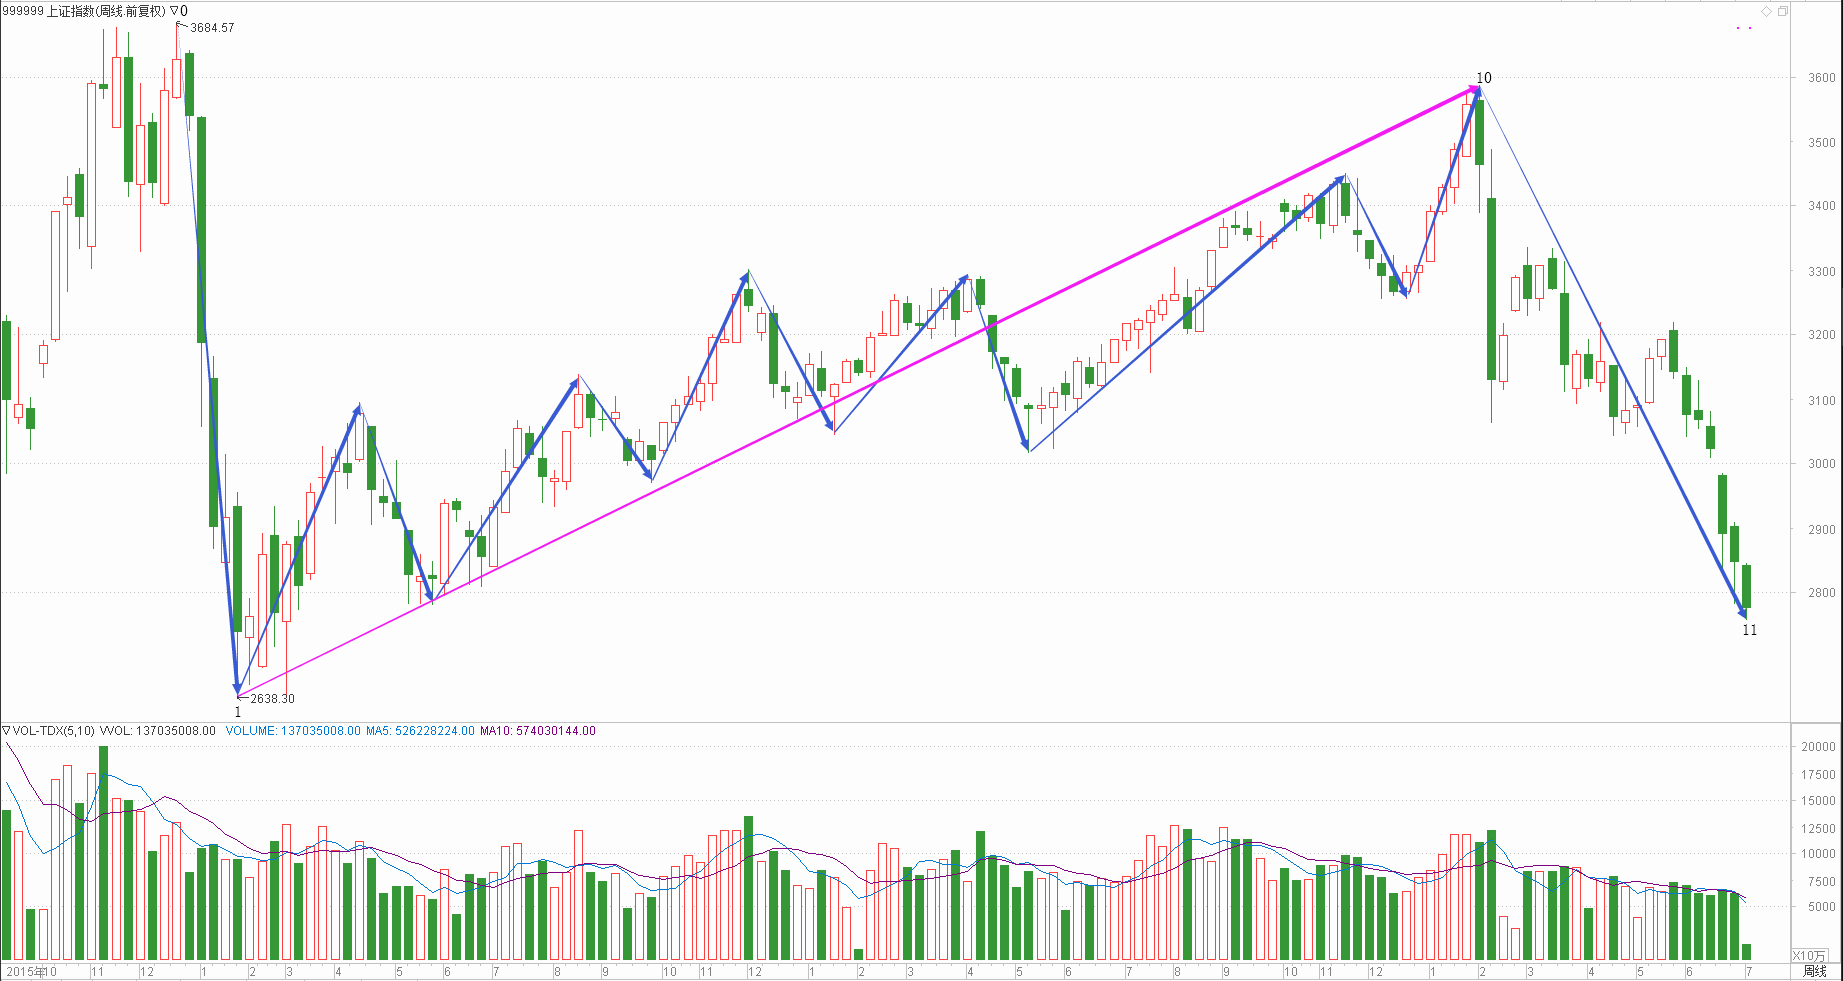Click the diamond icon at chart top-right
The height and width of the screenshot is (981, 1843).
(1767, 11)
